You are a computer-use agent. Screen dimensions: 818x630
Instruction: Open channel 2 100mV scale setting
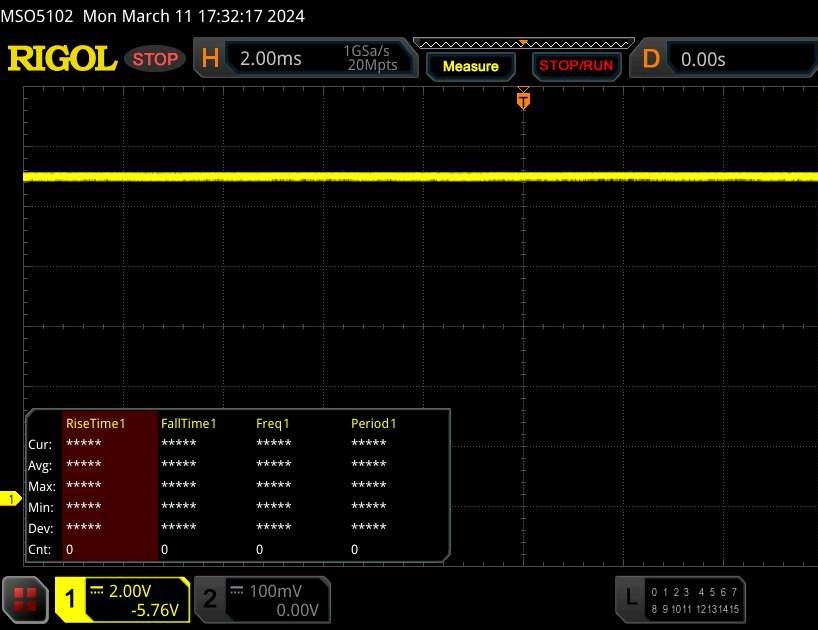pos(275,591)
